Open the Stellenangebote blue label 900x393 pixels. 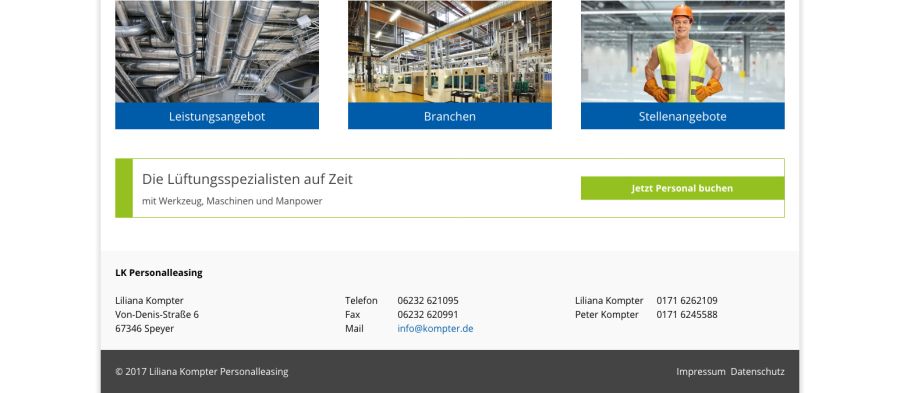tap(682, 116)
